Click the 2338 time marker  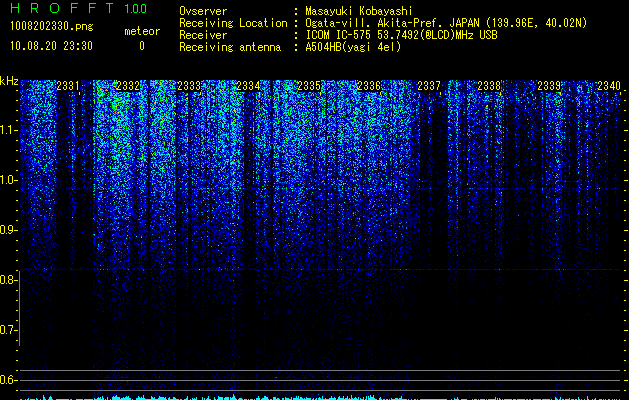point(489,86)
